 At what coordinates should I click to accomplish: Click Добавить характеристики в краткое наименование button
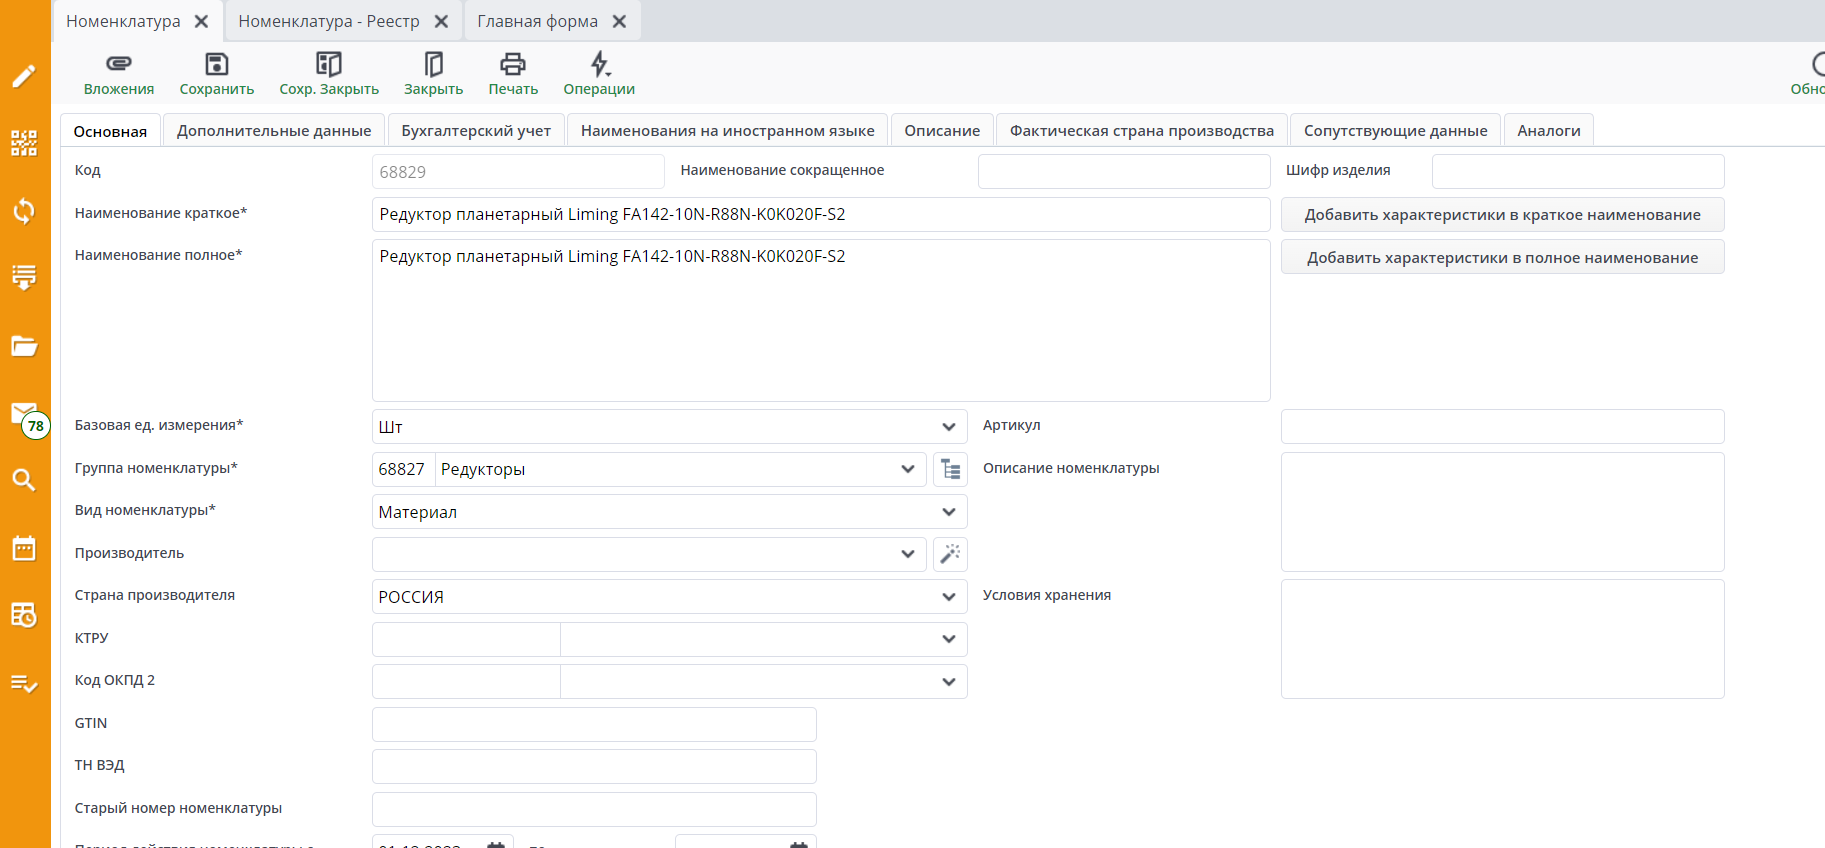coord(1502,215)
